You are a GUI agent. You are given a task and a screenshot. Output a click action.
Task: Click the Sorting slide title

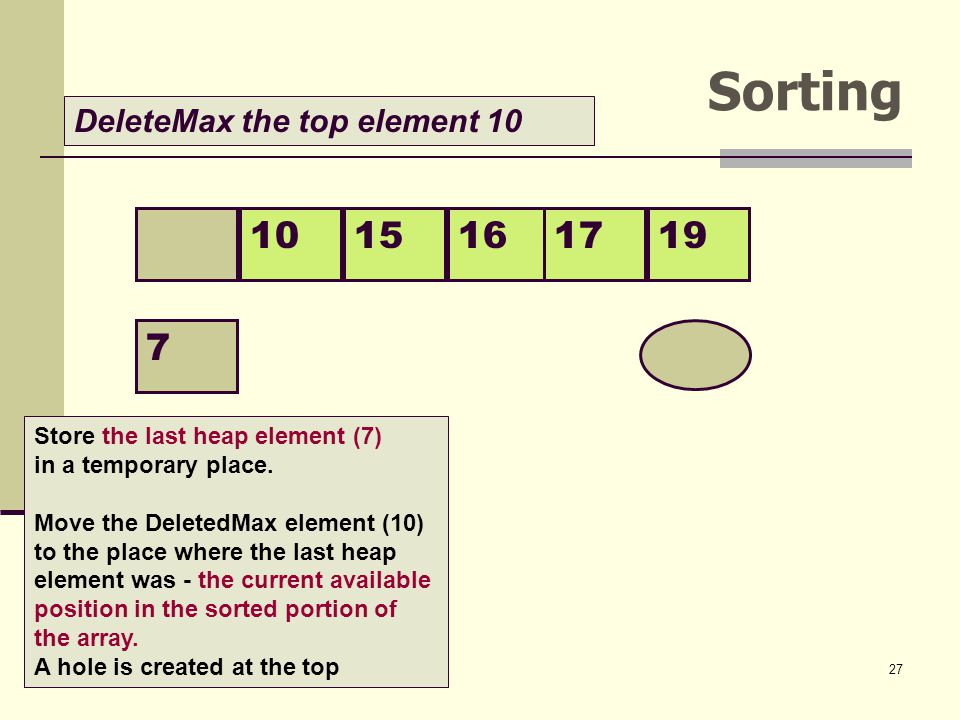click(804, 94)
